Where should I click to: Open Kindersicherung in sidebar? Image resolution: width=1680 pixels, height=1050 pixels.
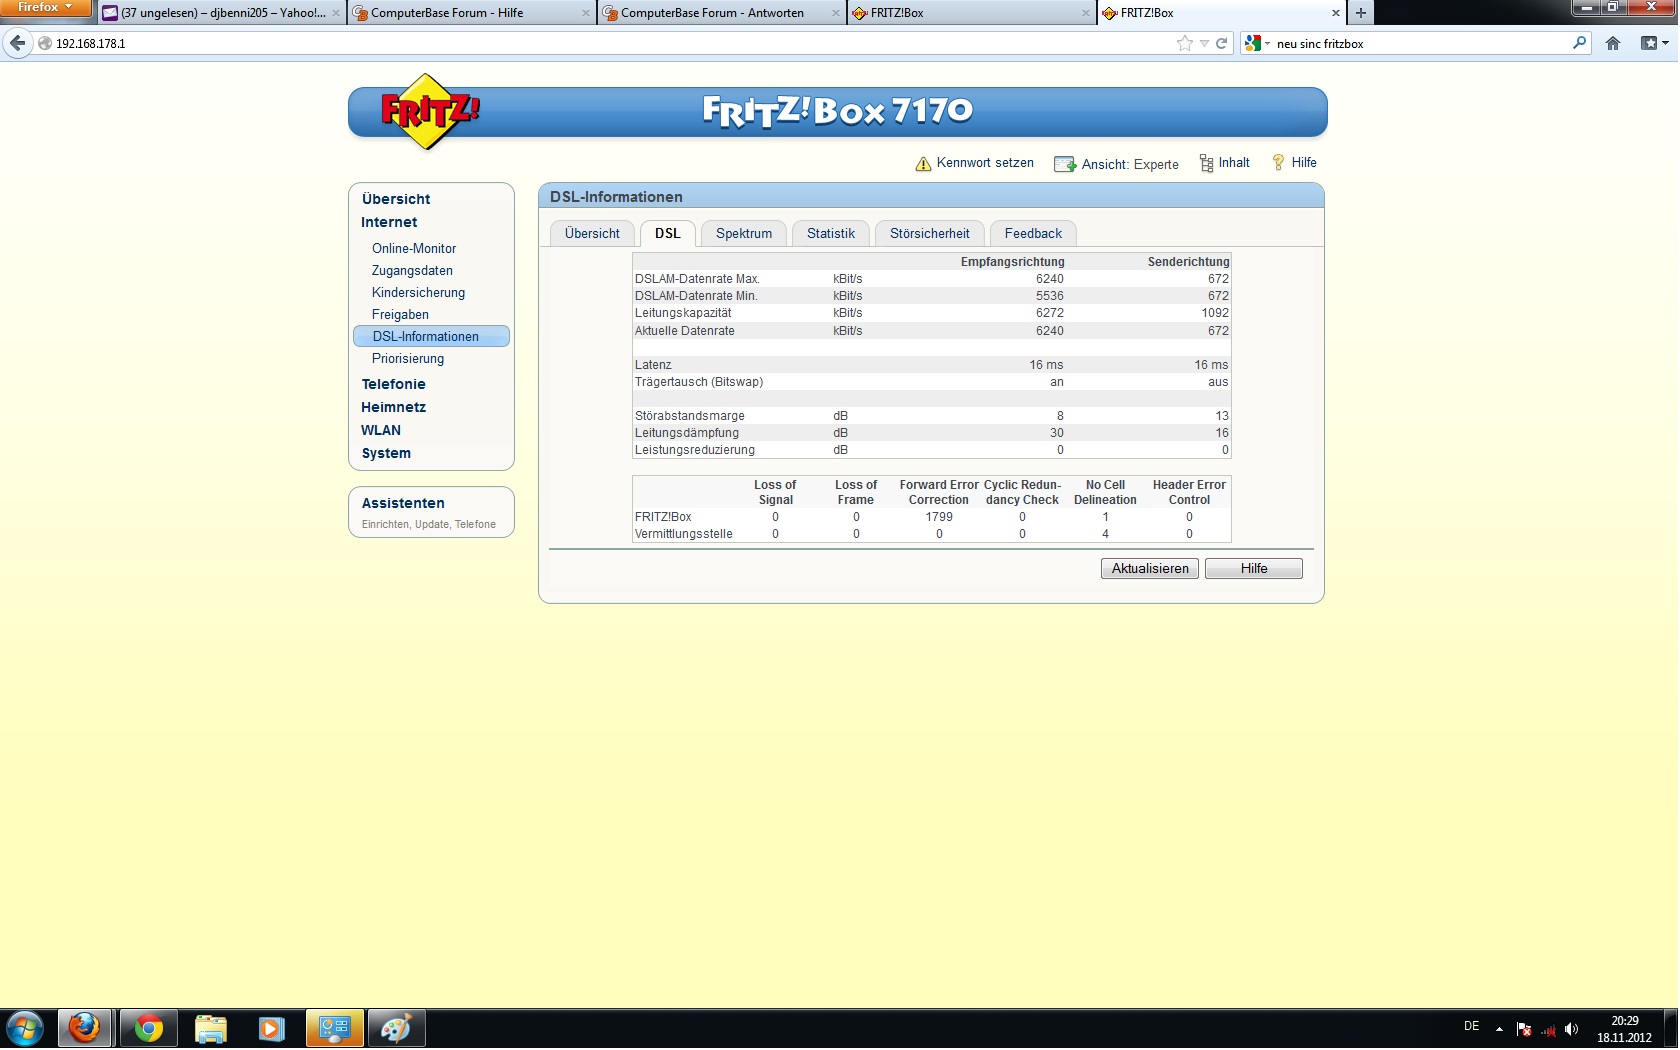418,292
